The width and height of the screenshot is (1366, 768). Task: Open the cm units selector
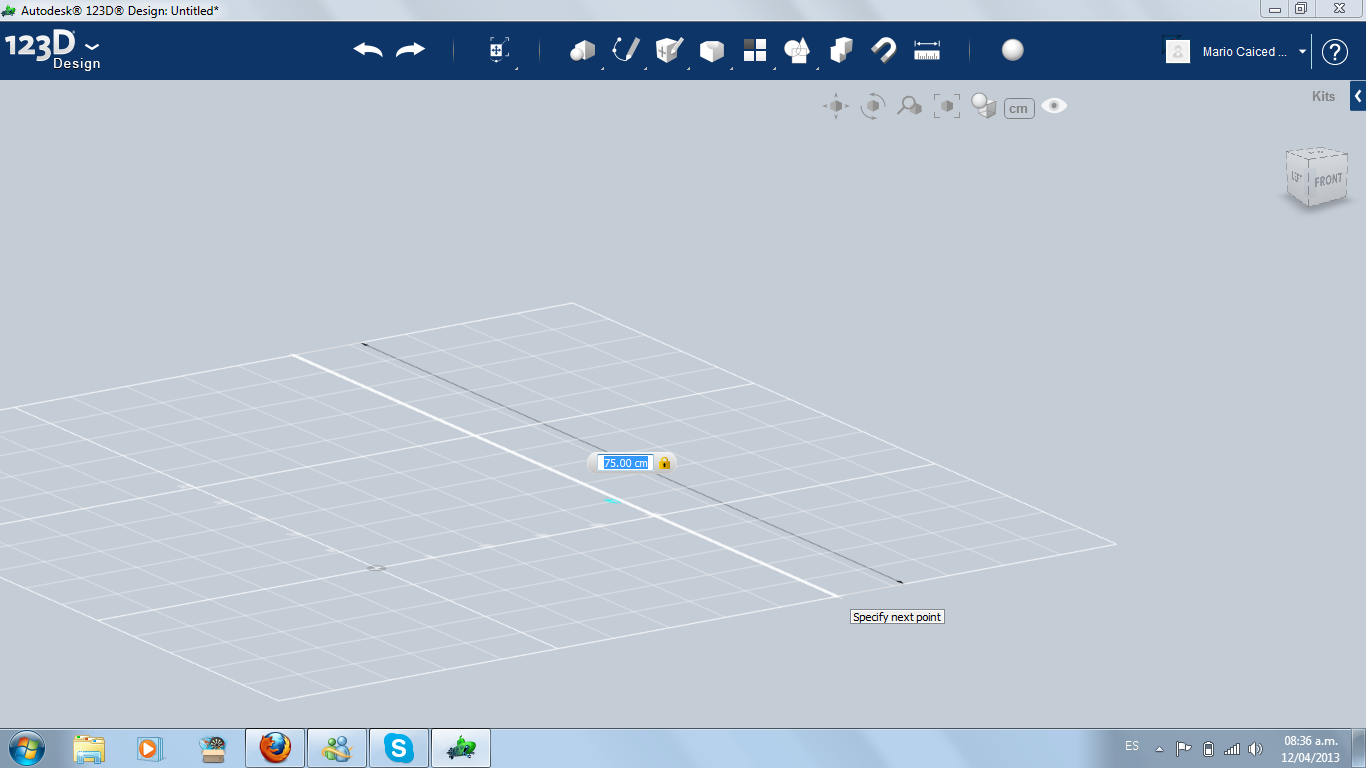(1019, 108)
